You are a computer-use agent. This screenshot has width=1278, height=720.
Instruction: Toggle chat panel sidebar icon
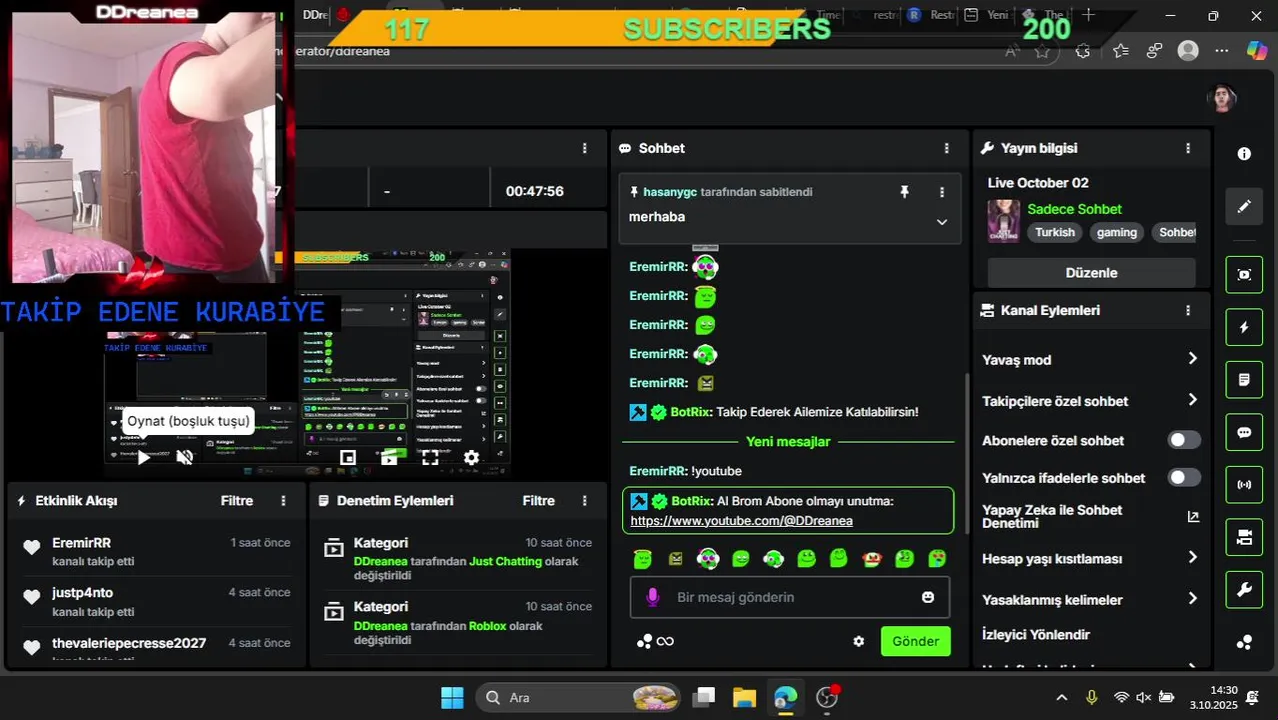click(x=1244, y=433)
